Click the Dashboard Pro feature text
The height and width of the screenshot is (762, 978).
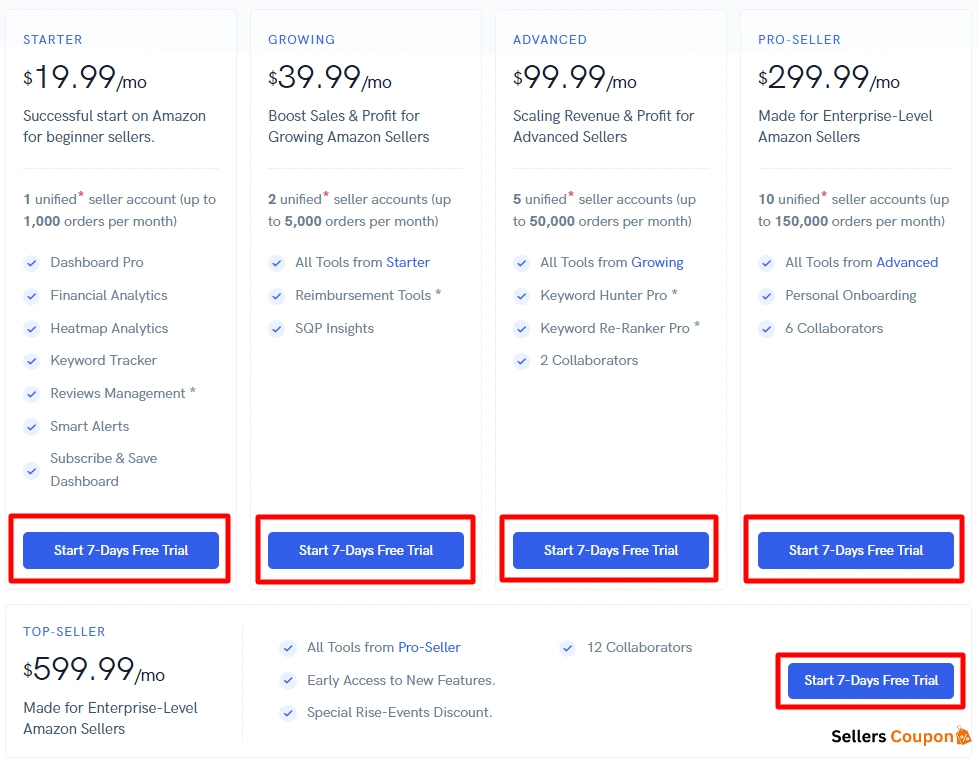(97, 263)
